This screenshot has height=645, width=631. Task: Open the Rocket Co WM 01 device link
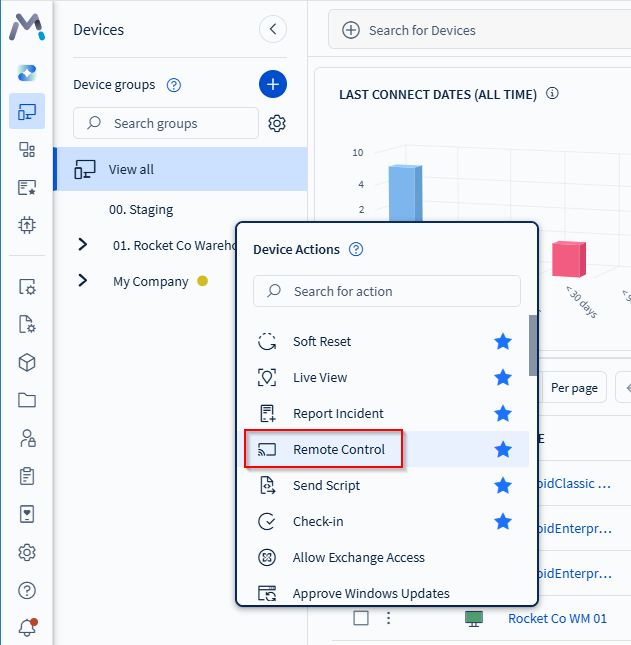pos(557,618)
